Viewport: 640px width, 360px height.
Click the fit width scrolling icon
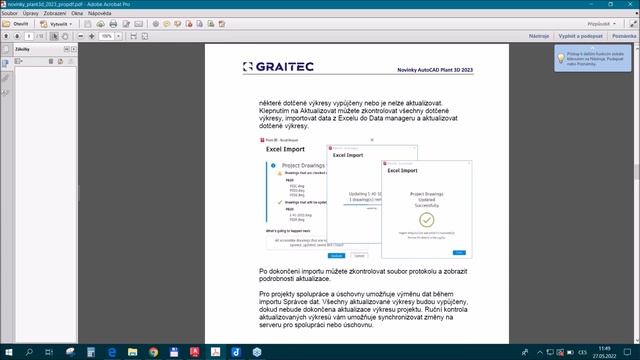(133, 36)
